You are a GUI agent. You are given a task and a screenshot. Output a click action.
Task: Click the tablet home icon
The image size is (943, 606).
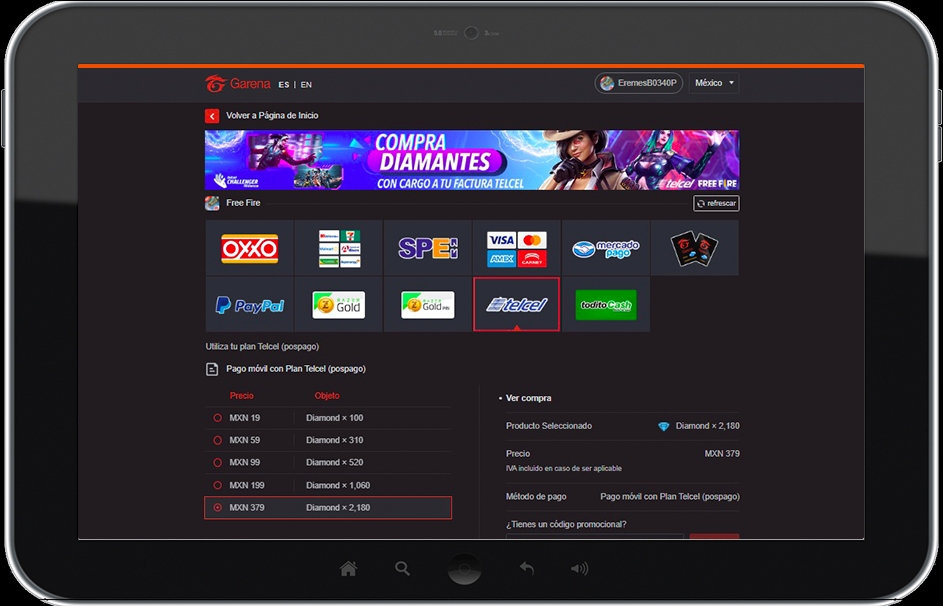(x=348, y=568)
